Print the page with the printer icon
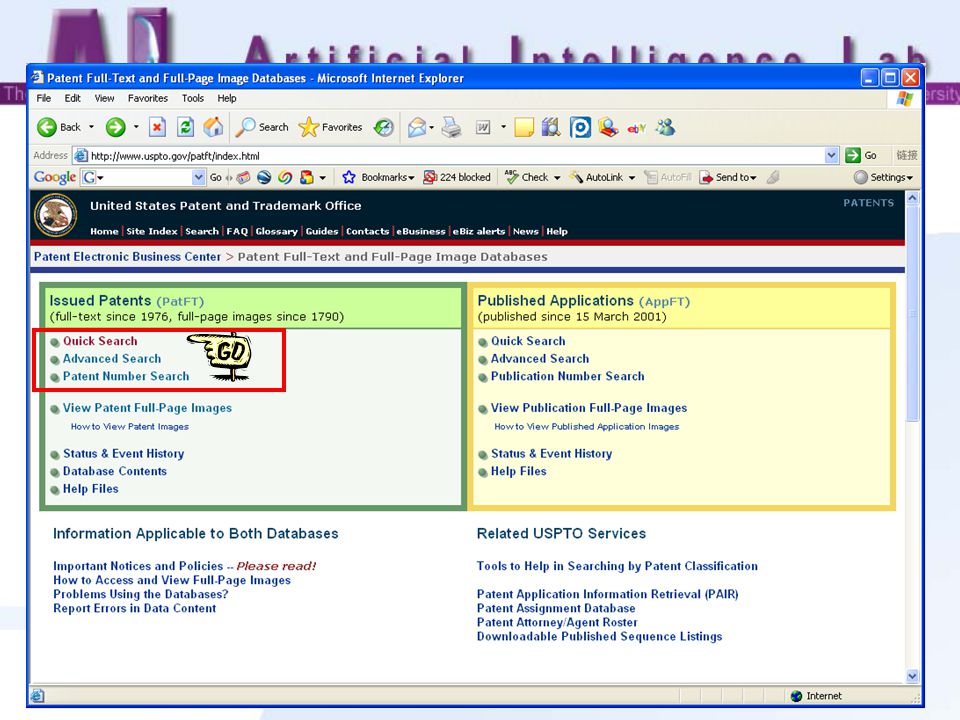 [x=452, y=127]
